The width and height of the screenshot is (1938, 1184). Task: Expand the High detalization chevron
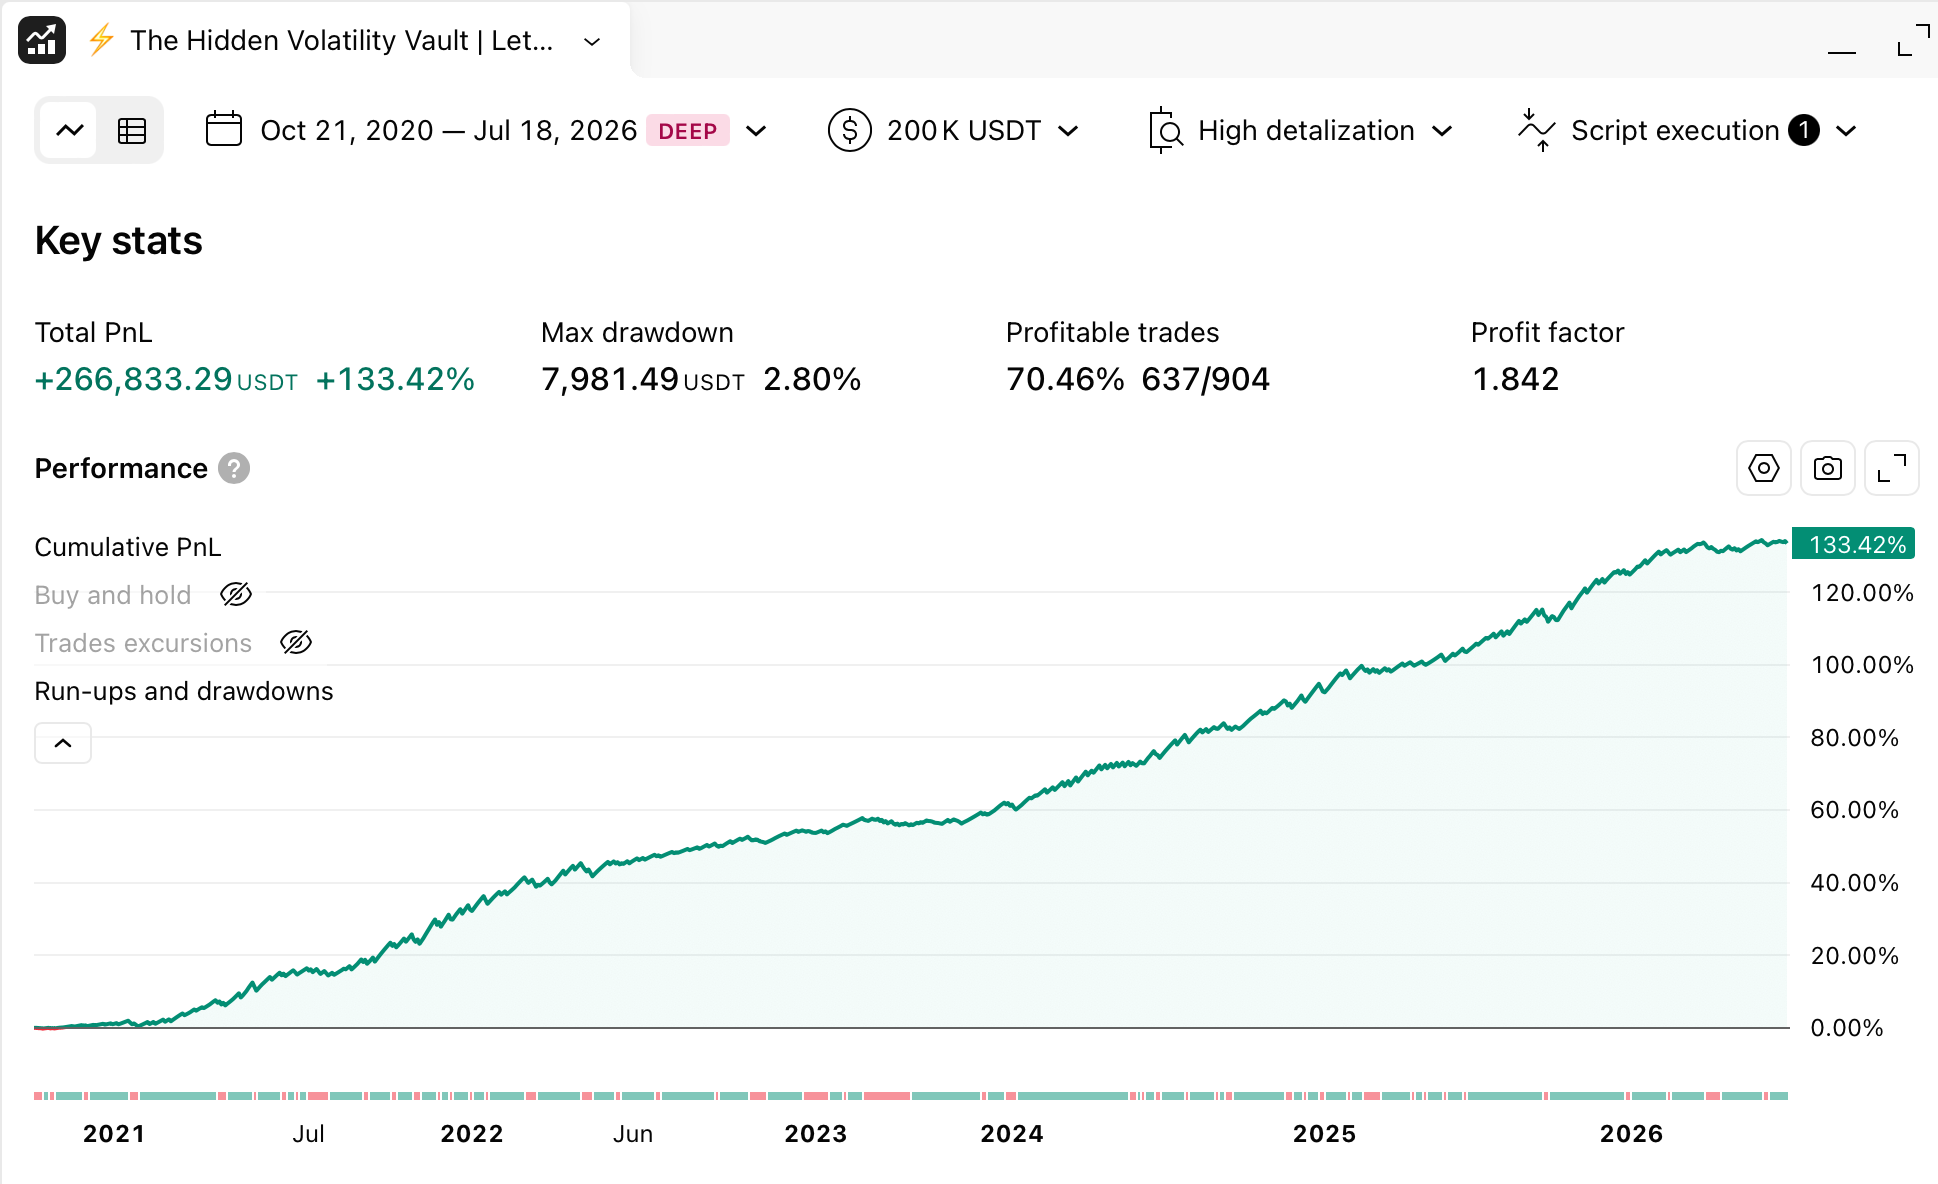click(x=1442, y=131)
